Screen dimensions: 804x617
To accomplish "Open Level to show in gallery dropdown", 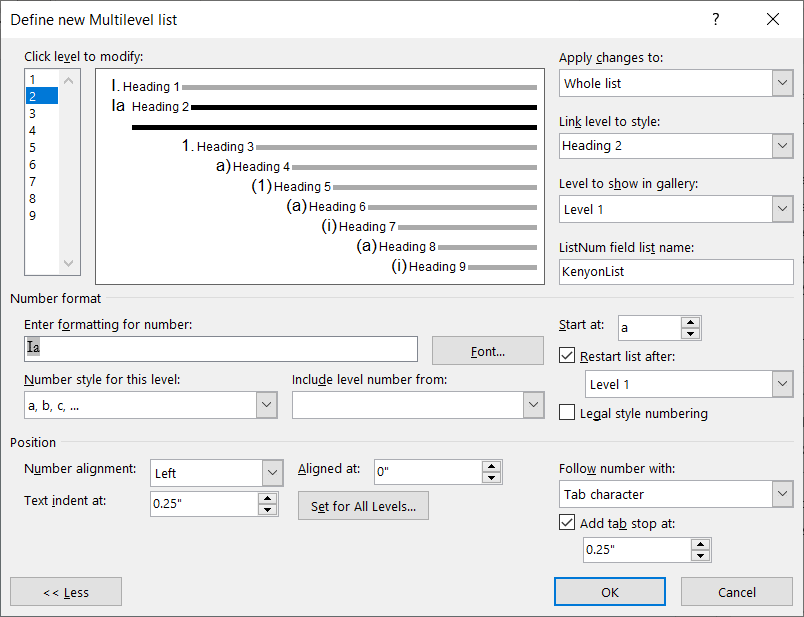I will pyautogui.click(x=782, y=209).
